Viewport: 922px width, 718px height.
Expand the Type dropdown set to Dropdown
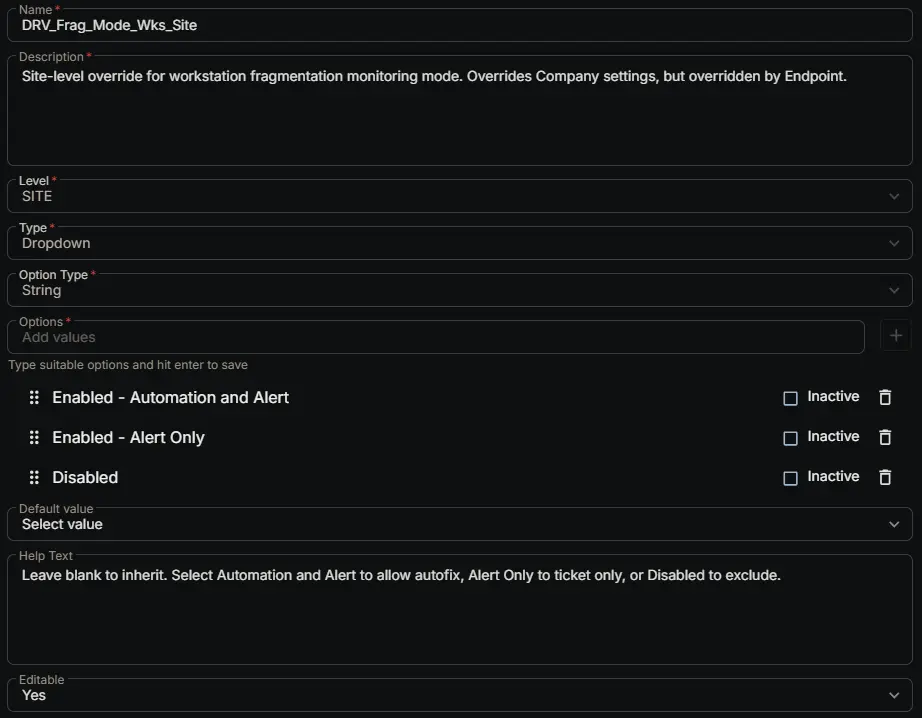[460, 243]
